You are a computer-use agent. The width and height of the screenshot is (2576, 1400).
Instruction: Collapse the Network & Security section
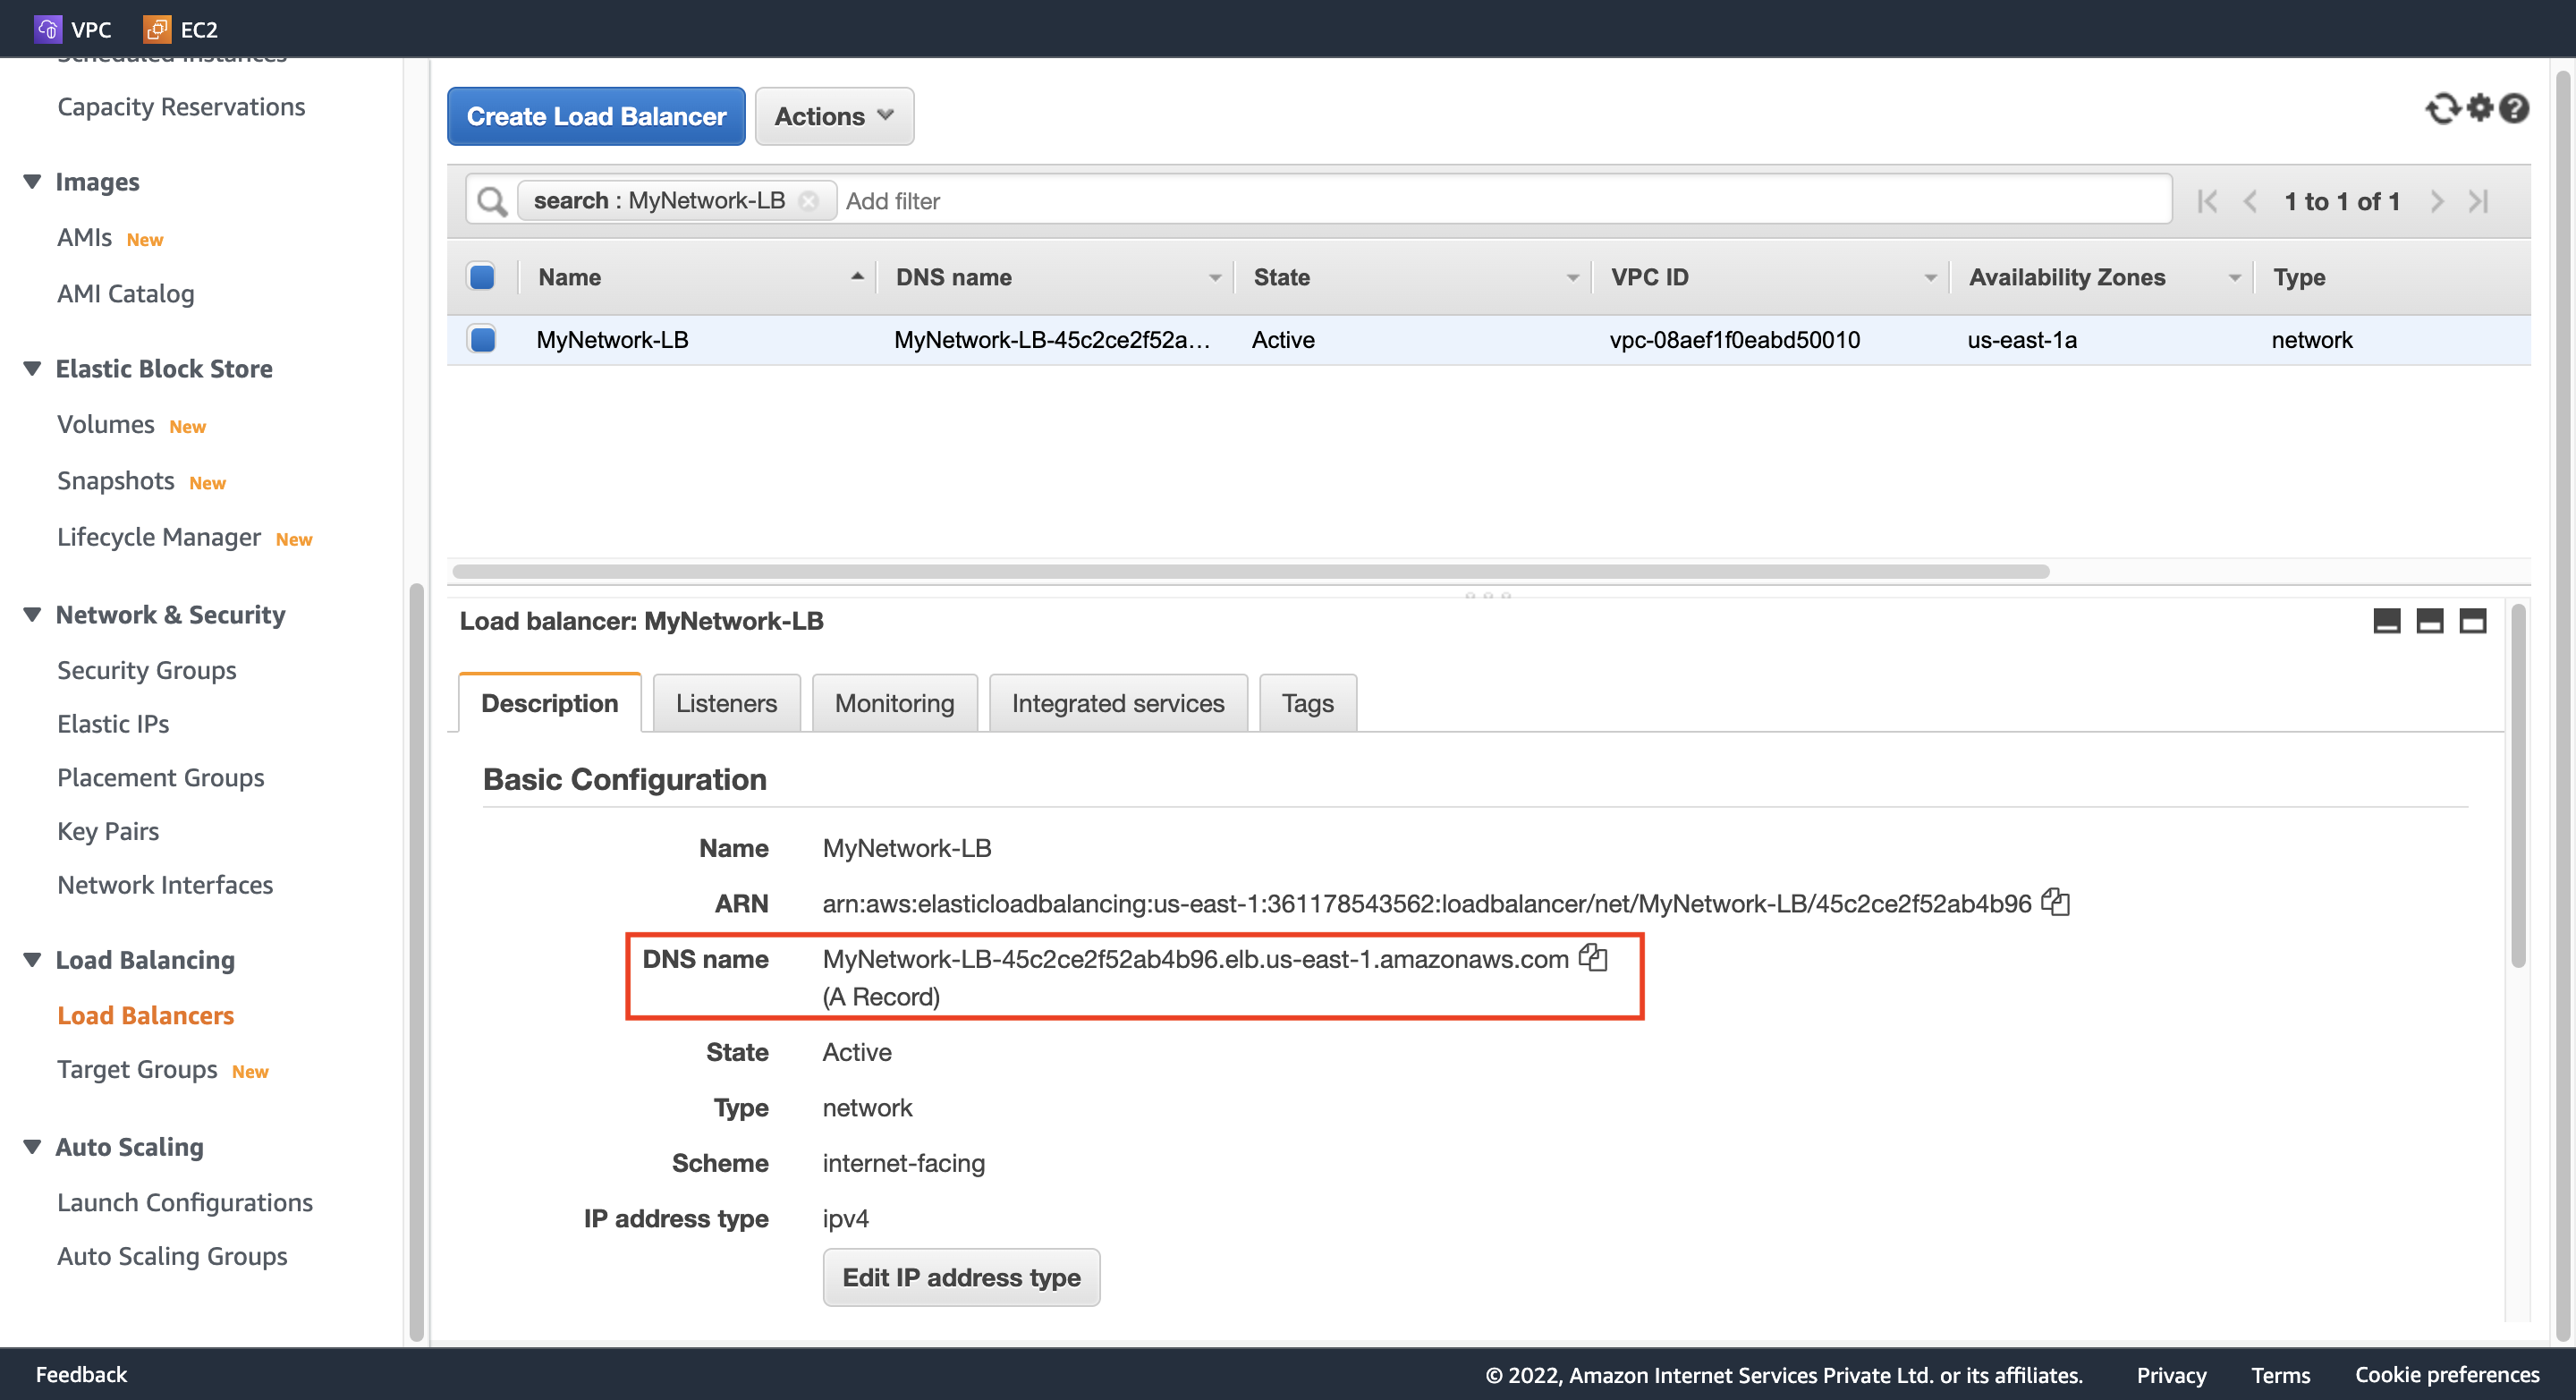pos(32,615)
